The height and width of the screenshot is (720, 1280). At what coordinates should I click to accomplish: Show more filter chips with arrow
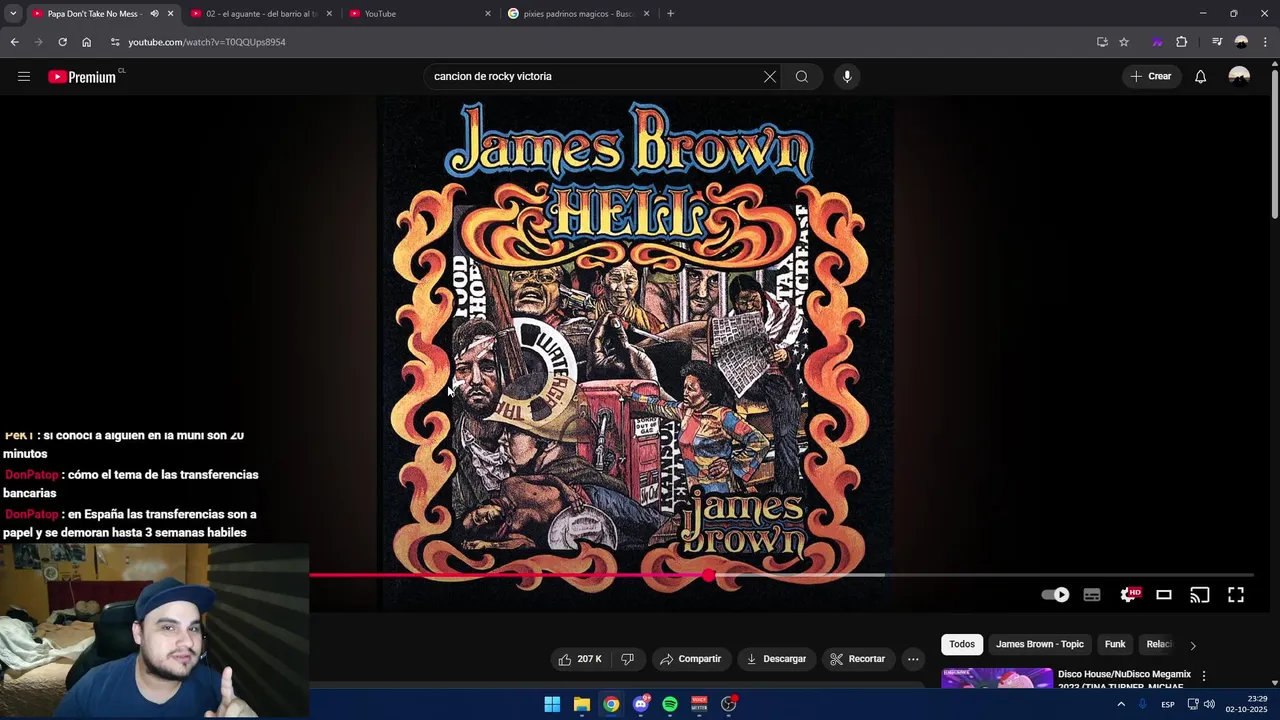[1192, 645]
